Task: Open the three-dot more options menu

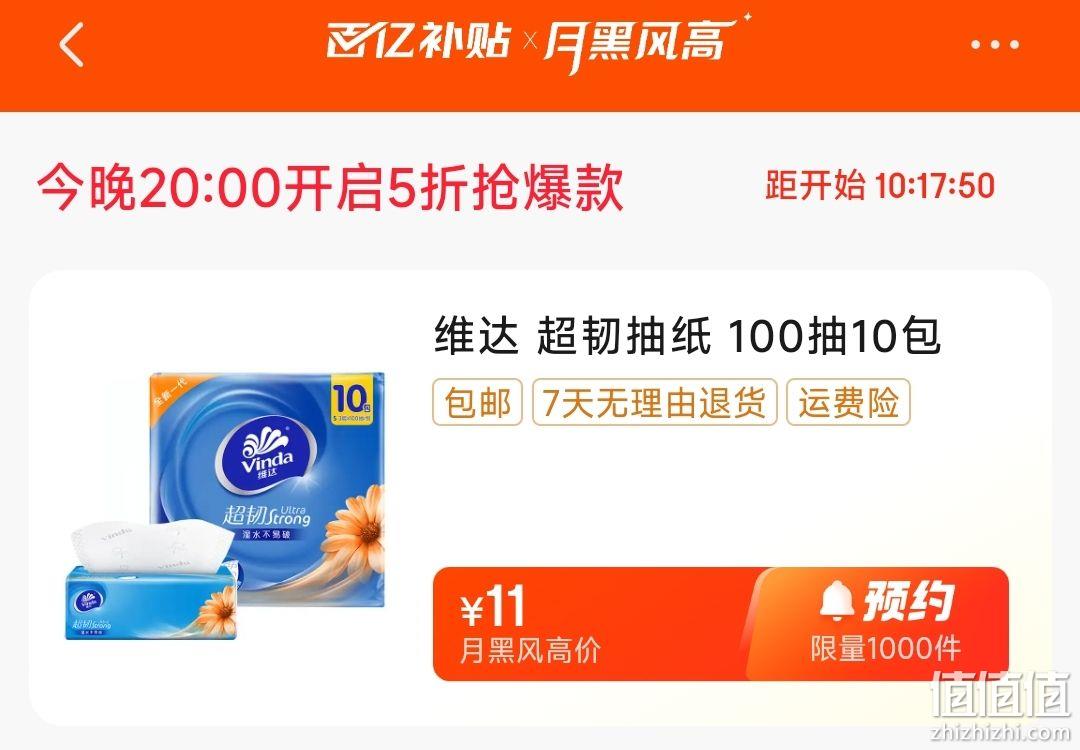Action: 995,45
